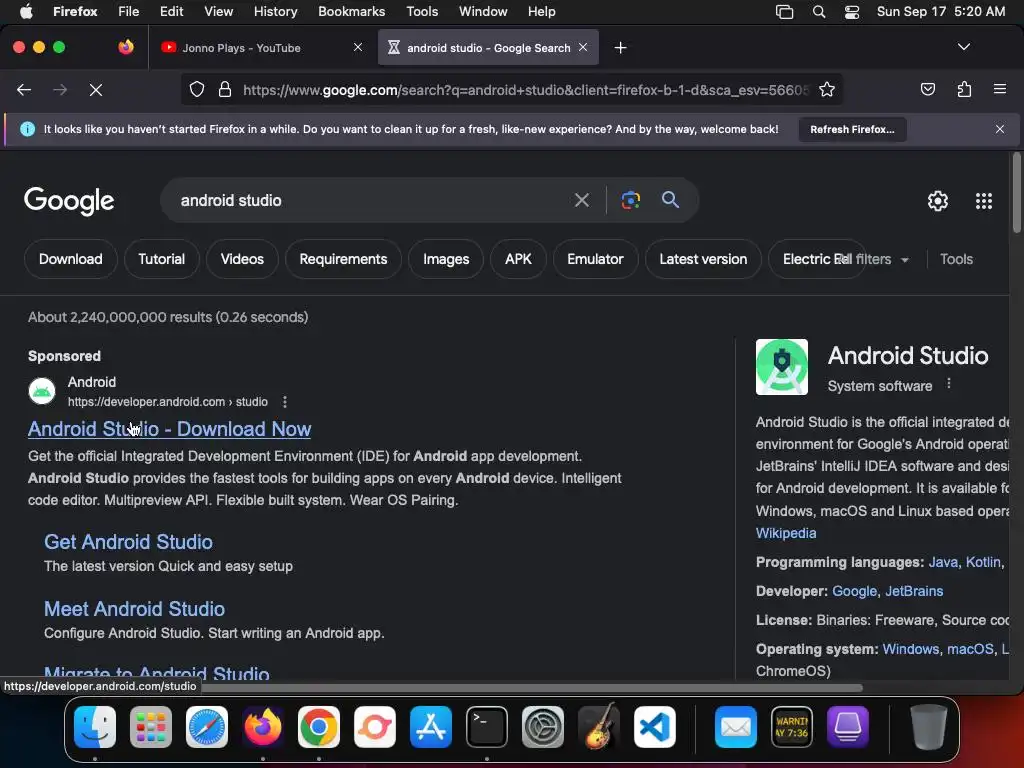Image resolution: width=1024 pixels, height=768 pixels.
Task: Select the APK filter chip
Action: [519, 259]
